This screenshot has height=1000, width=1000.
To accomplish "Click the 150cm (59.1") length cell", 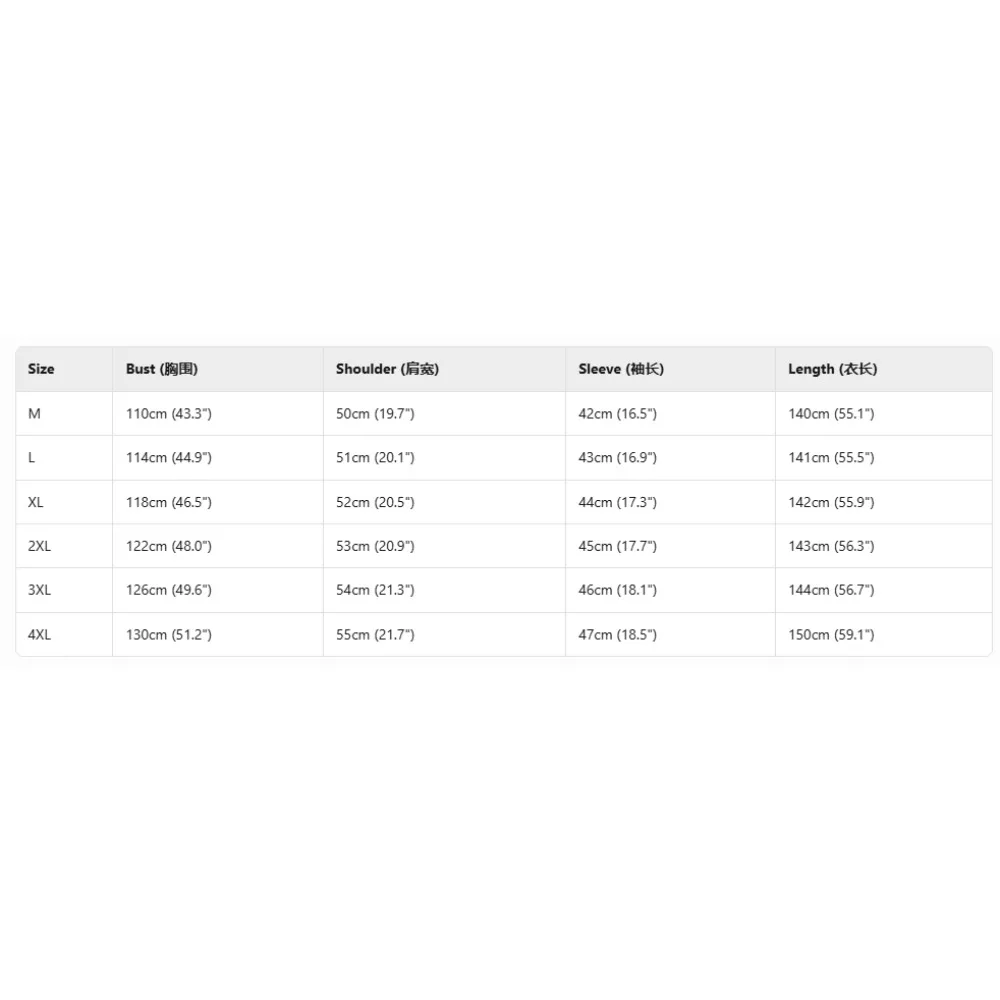I will tap(831, 635).
